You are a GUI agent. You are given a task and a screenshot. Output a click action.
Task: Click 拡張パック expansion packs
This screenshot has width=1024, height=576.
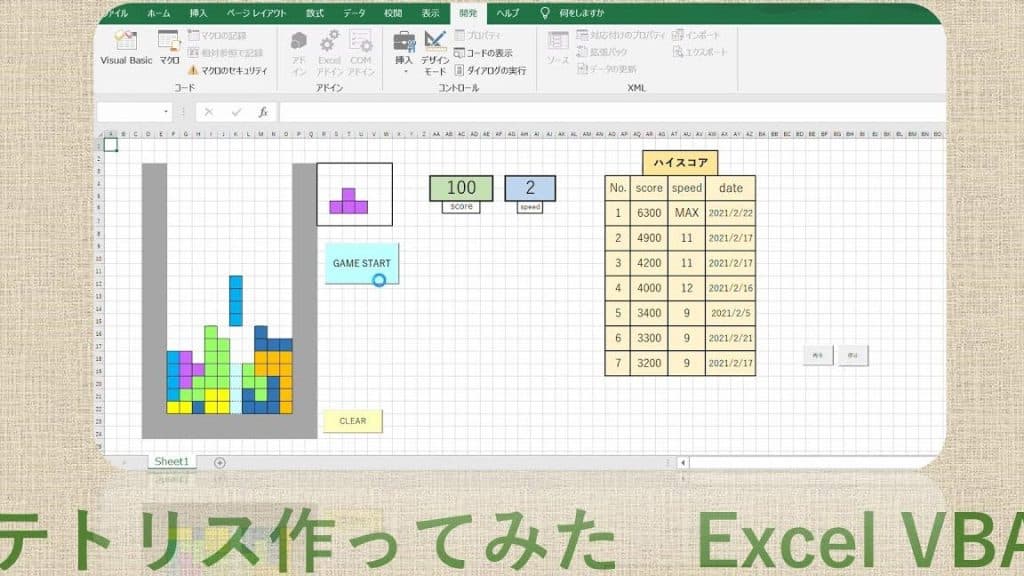click(x=601, y=52)
